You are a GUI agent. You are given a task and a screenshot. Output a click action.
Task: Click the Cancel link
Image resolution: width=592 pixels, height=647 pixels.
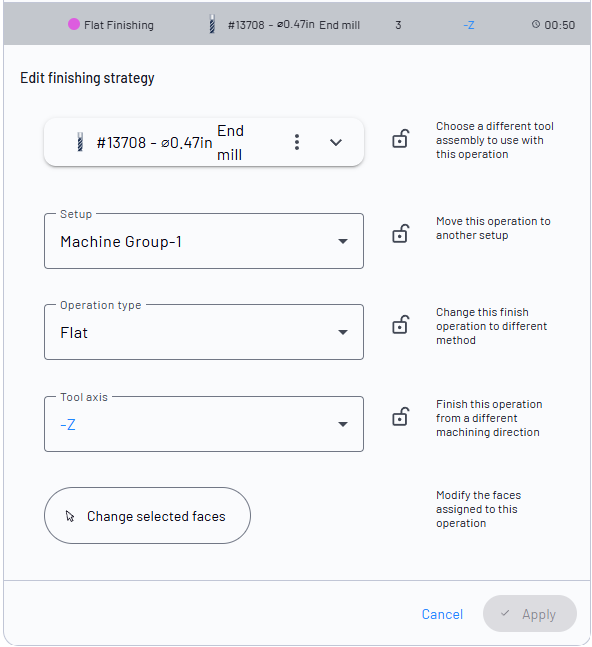tap(442, 614)
